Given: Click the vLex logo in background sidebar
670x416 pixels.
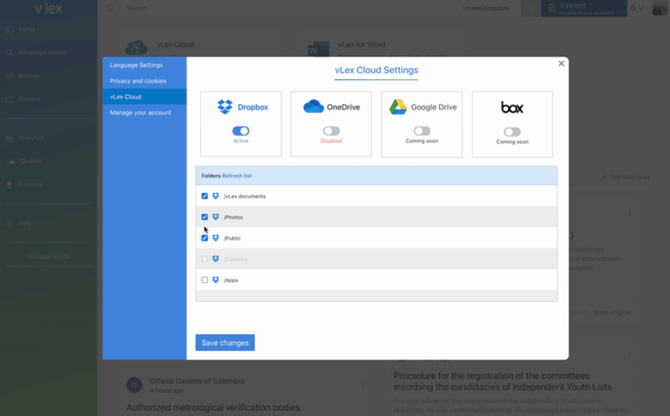Looking at the screenshot, I should (48, 8).
